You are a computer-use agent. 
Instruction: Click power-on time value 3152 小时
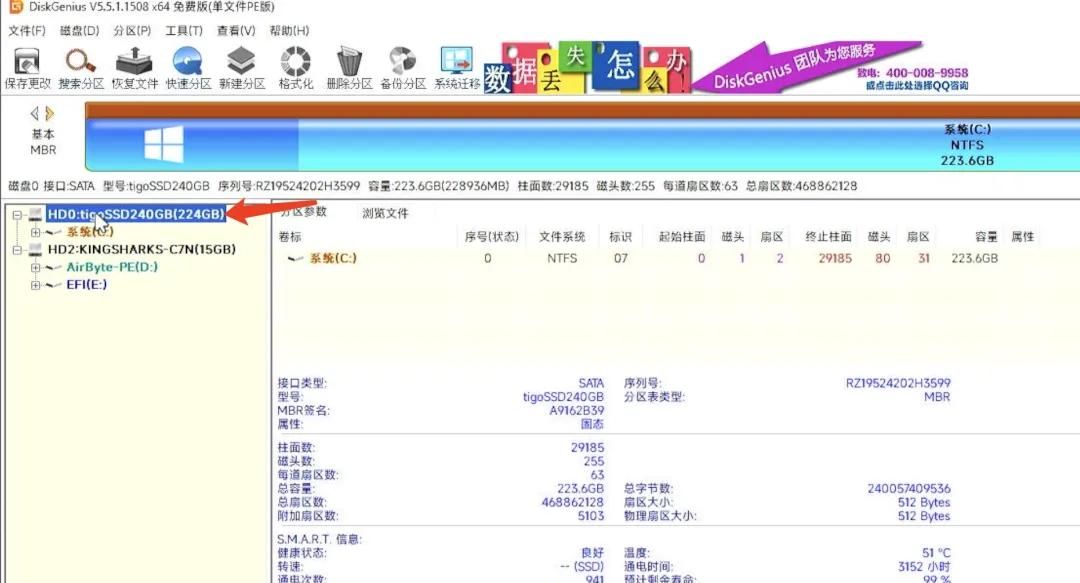click(x=924, y=566)
